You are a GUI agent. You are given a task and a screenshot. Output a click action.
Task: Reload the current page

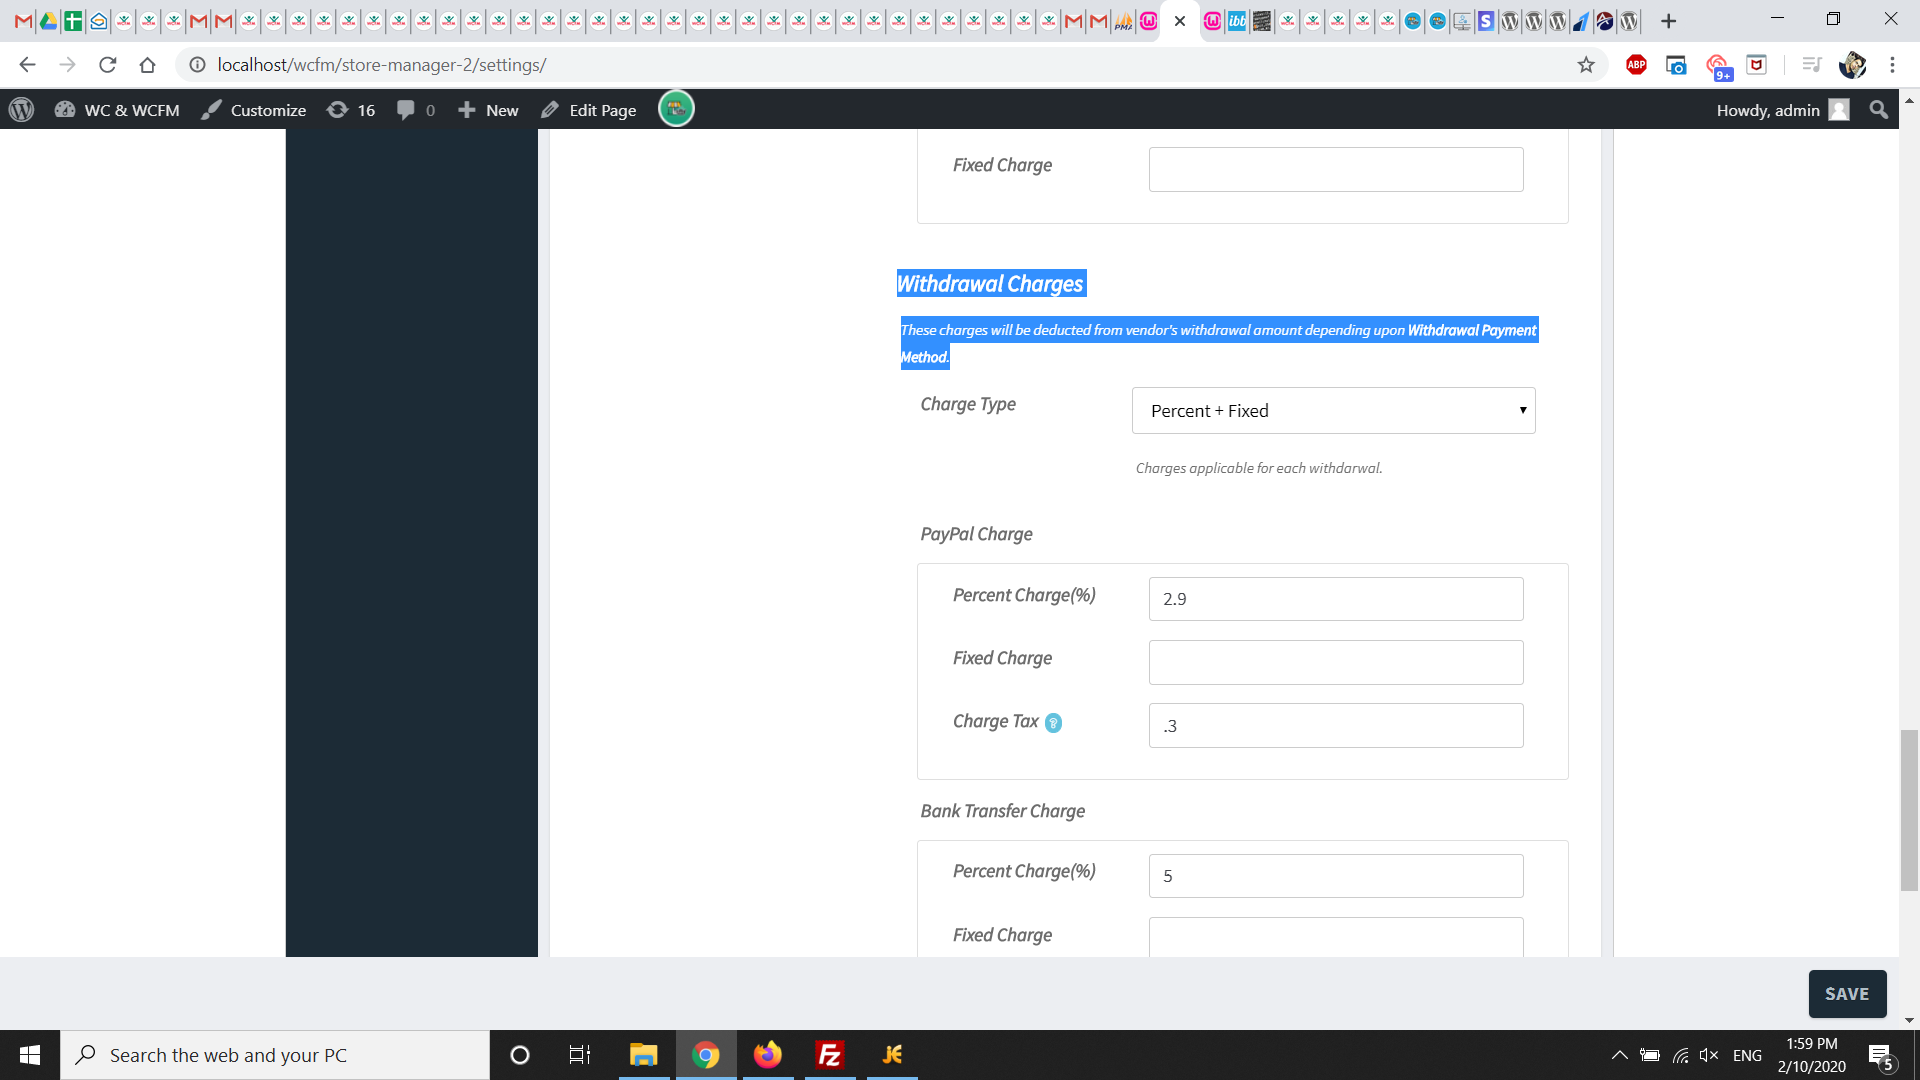(107, 65)
